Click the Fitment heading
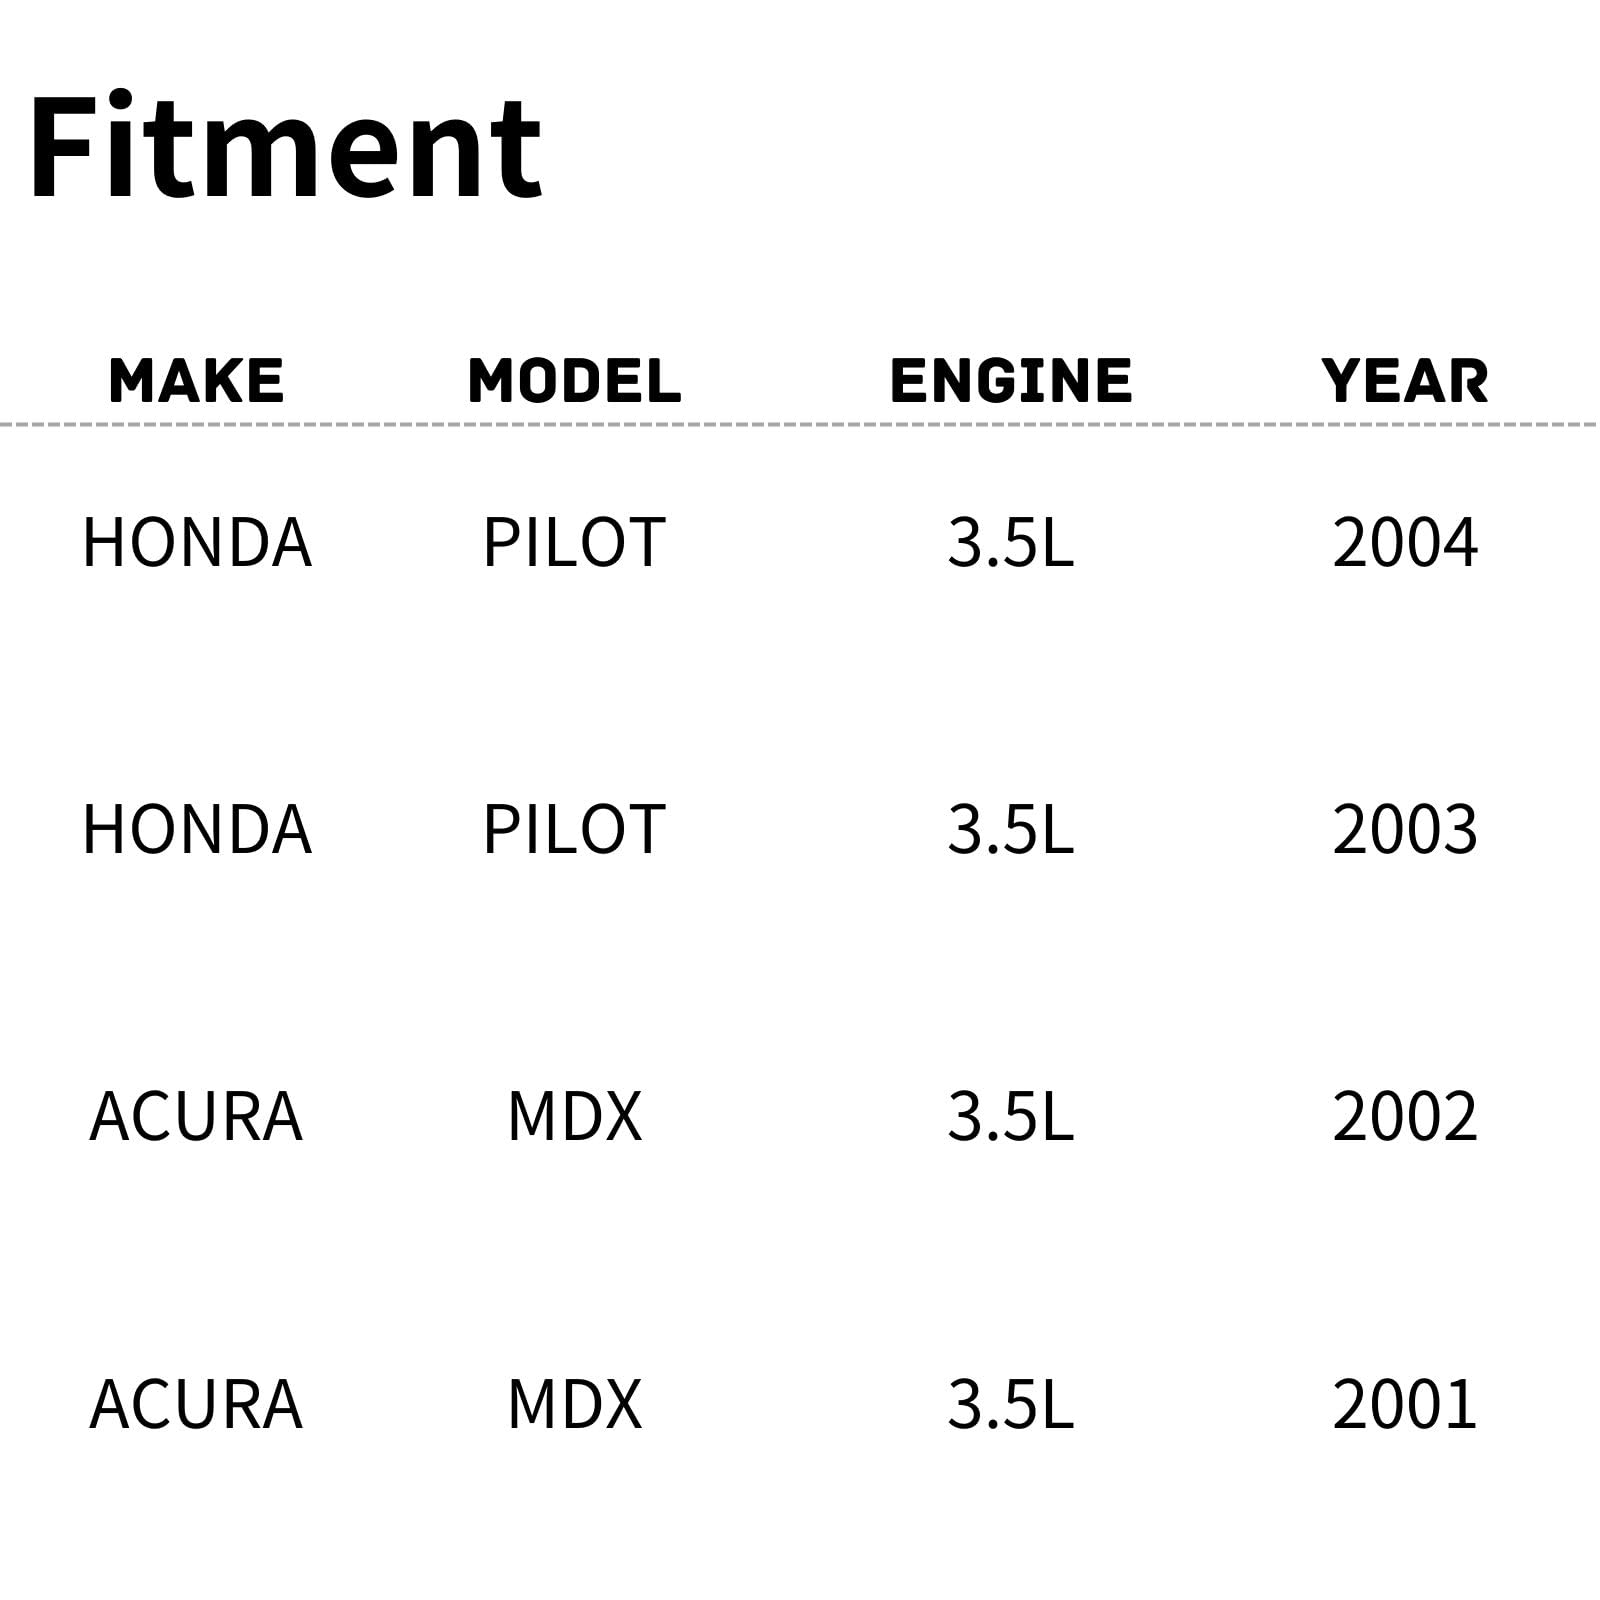1600x1600 pixels. pos(285,147)
